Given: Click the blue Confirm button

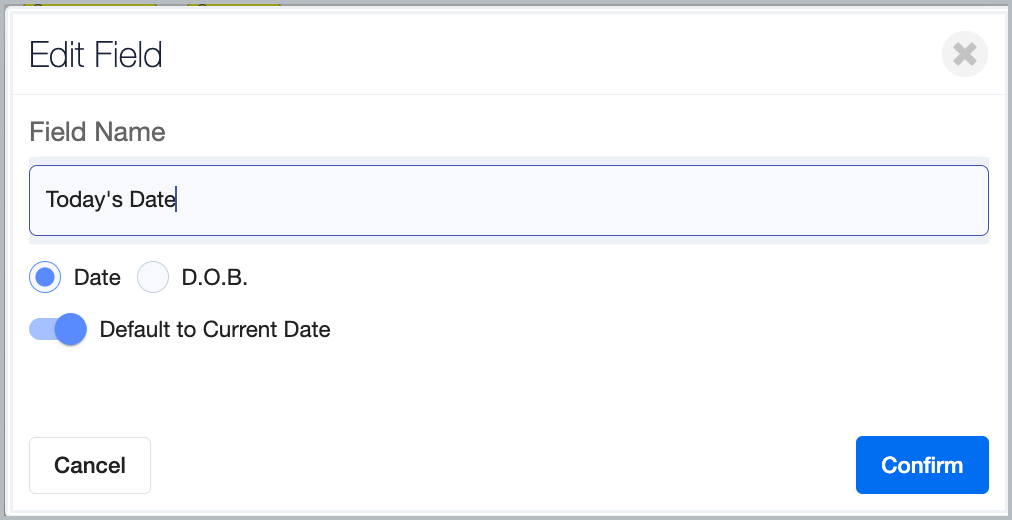Looking at the screenshot, I should [922, 465].
